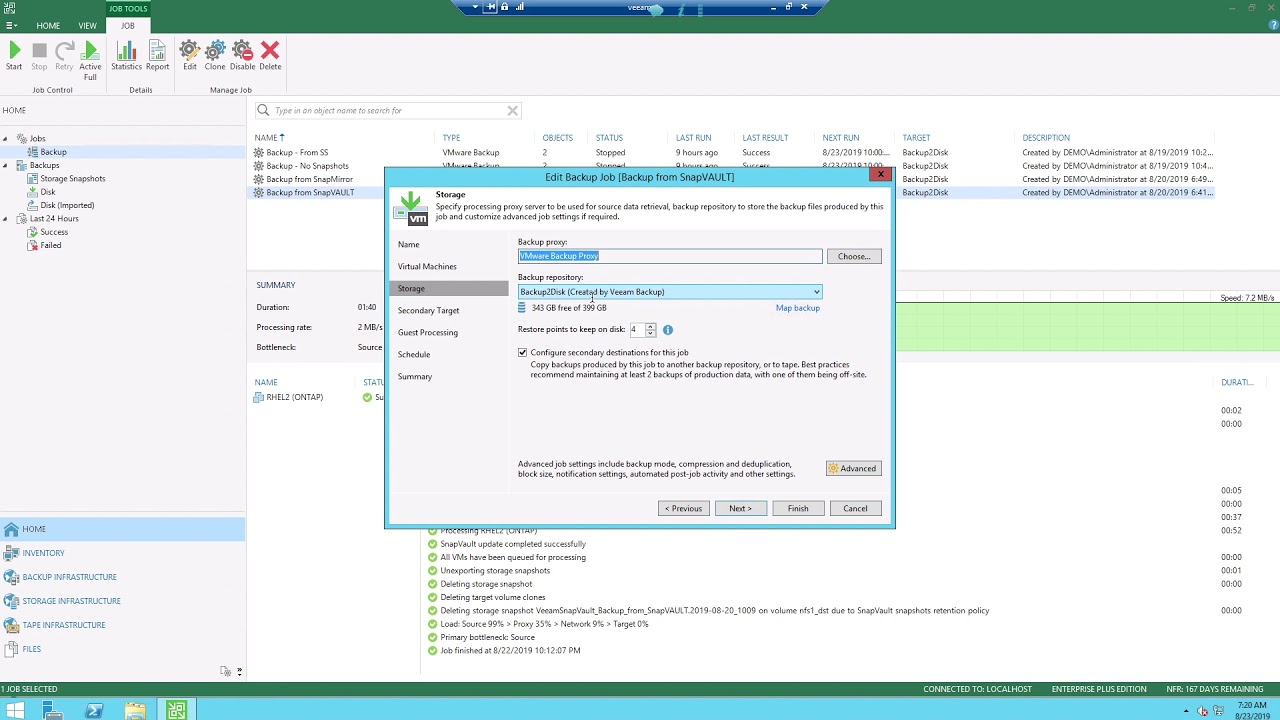The width and height of the screenshot is (1280, 720).
Task: Switch to the HOME ribbon tab
Action: point(48,26)
